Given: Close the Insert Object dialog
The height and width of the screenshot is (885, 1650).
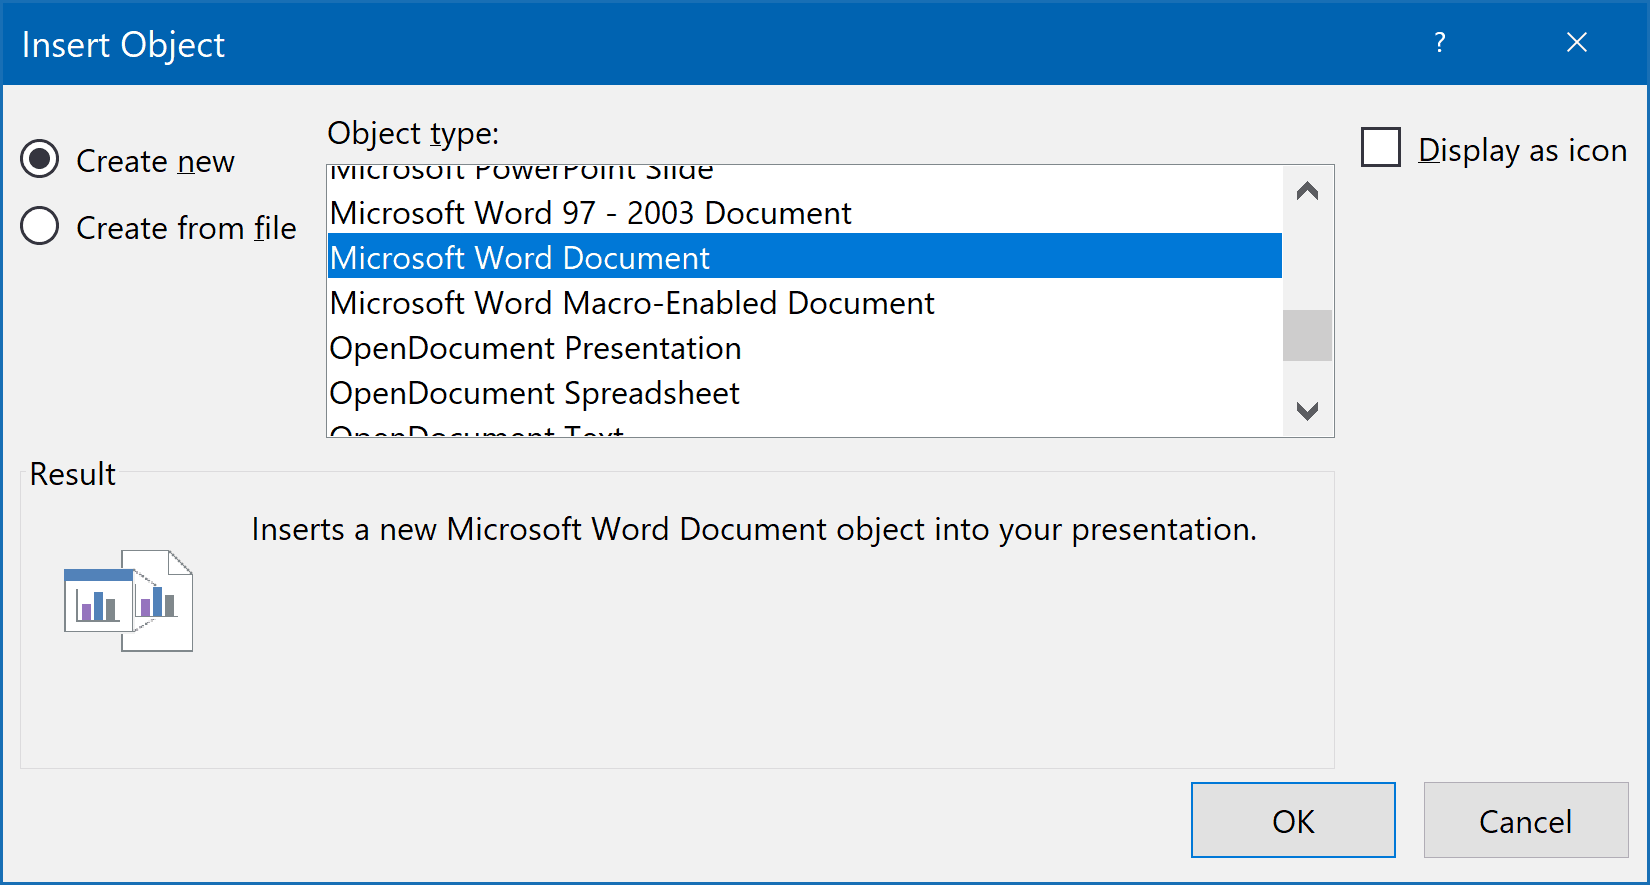Looking at the screenshot, I should (1577, 42).
